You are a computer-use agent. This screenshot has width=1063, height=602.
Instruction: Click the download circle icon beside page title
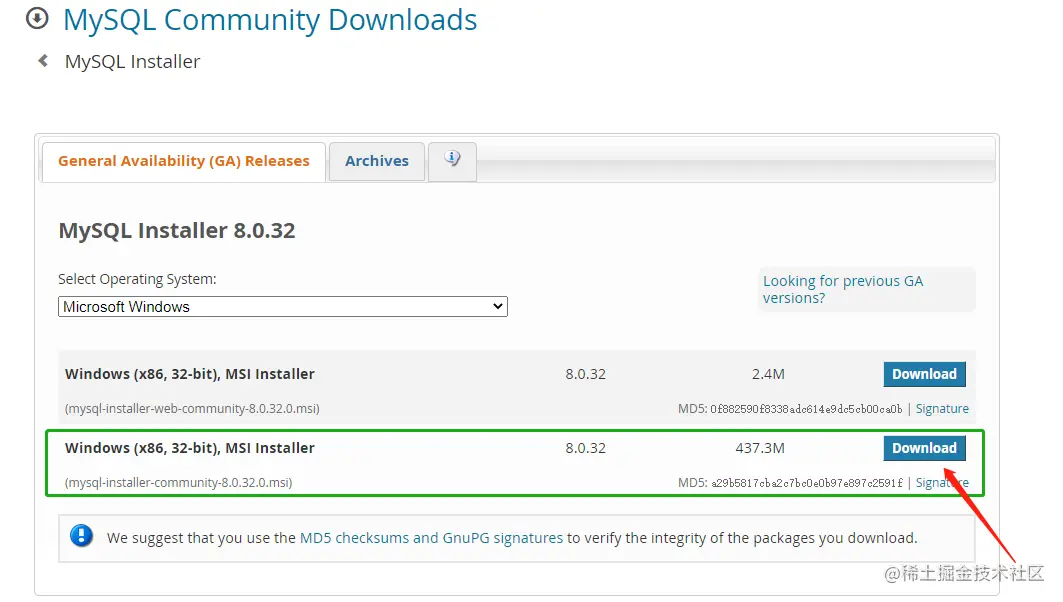pyautogui.click(x=37, y=18)
